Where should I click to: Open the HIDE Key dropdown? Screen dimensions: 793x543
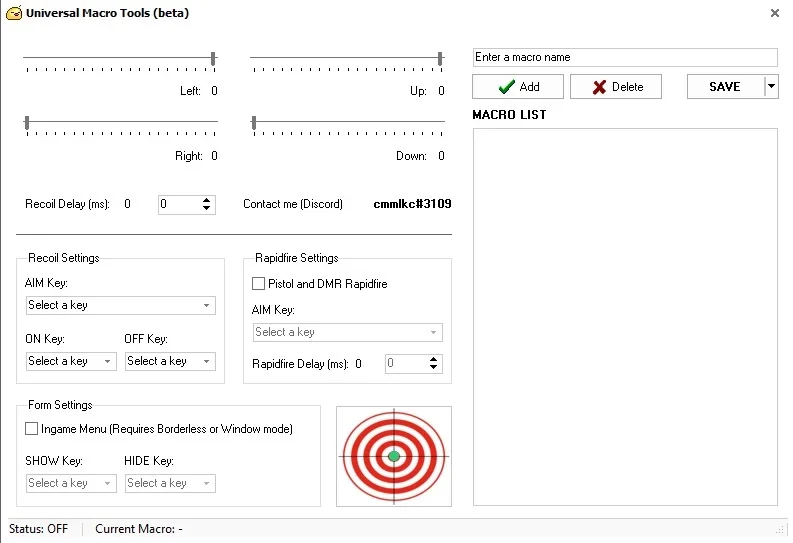pyautogui.click(x=170, y=483)
